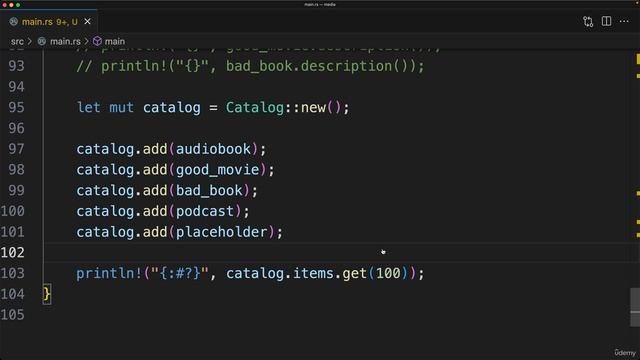Open the editor More Actions ellipsis
640x360 pixels.
[624, 21]
